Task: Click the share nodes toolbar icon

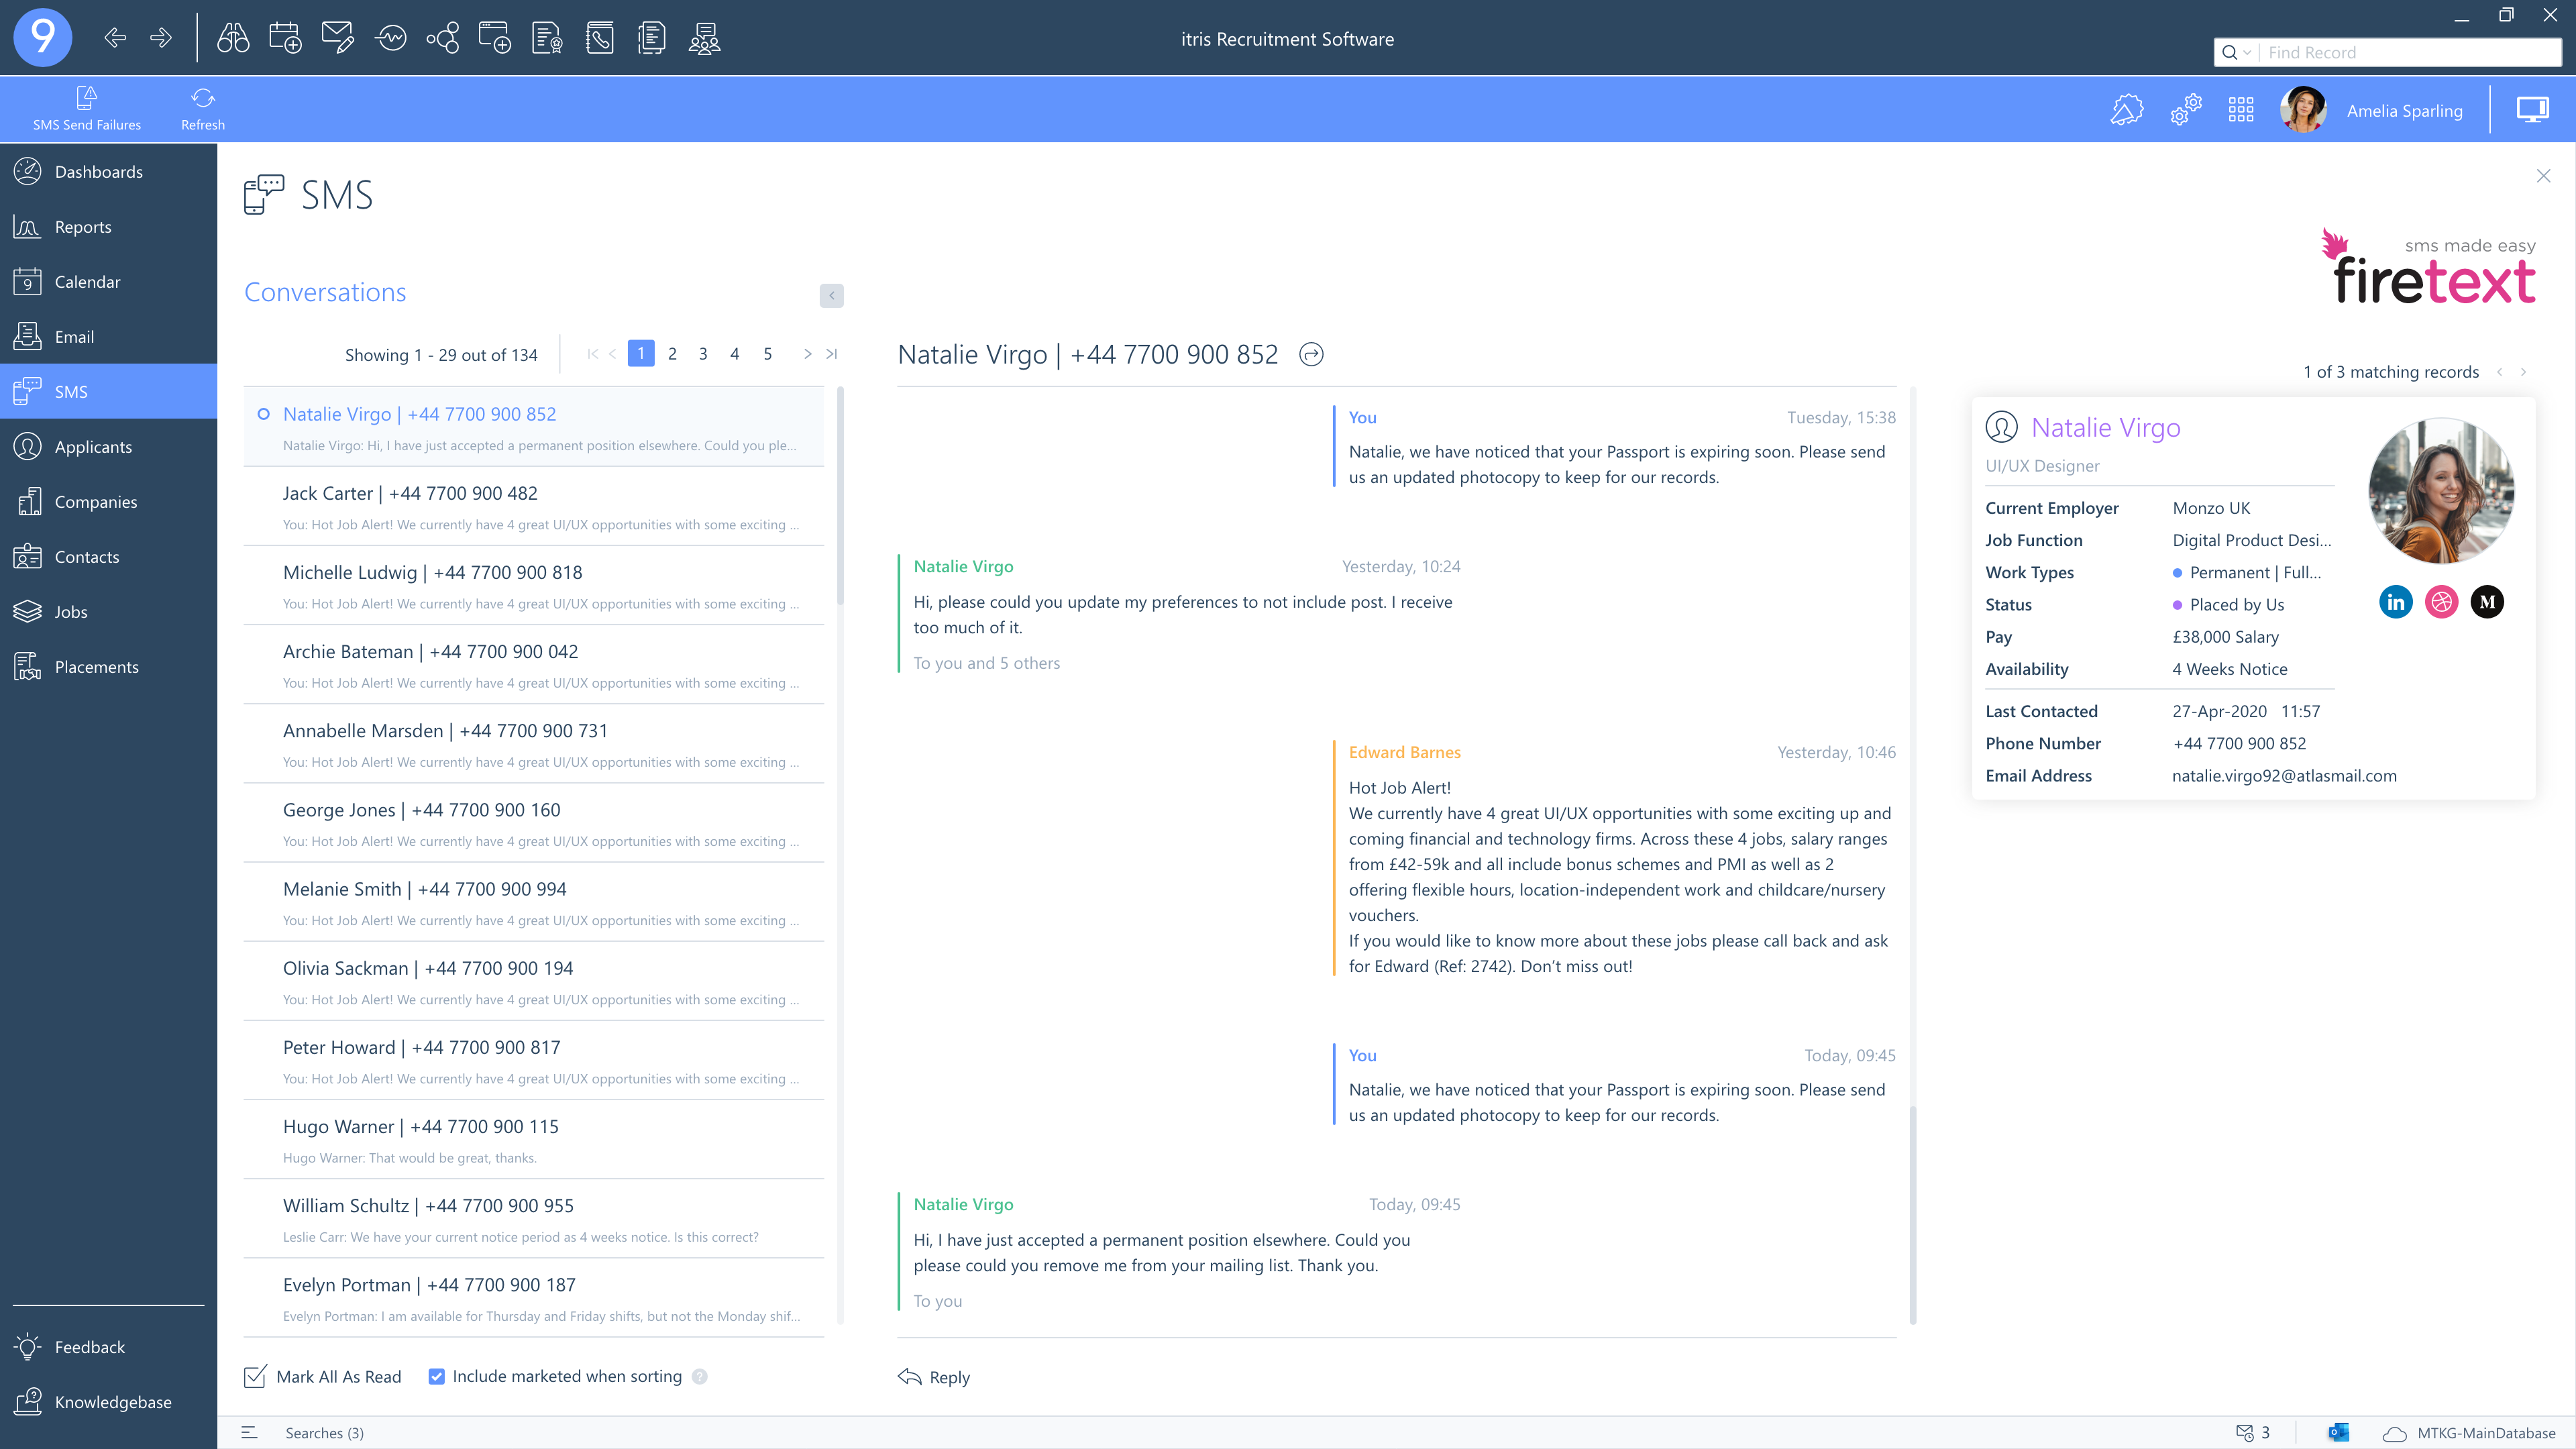Action: 443,38
